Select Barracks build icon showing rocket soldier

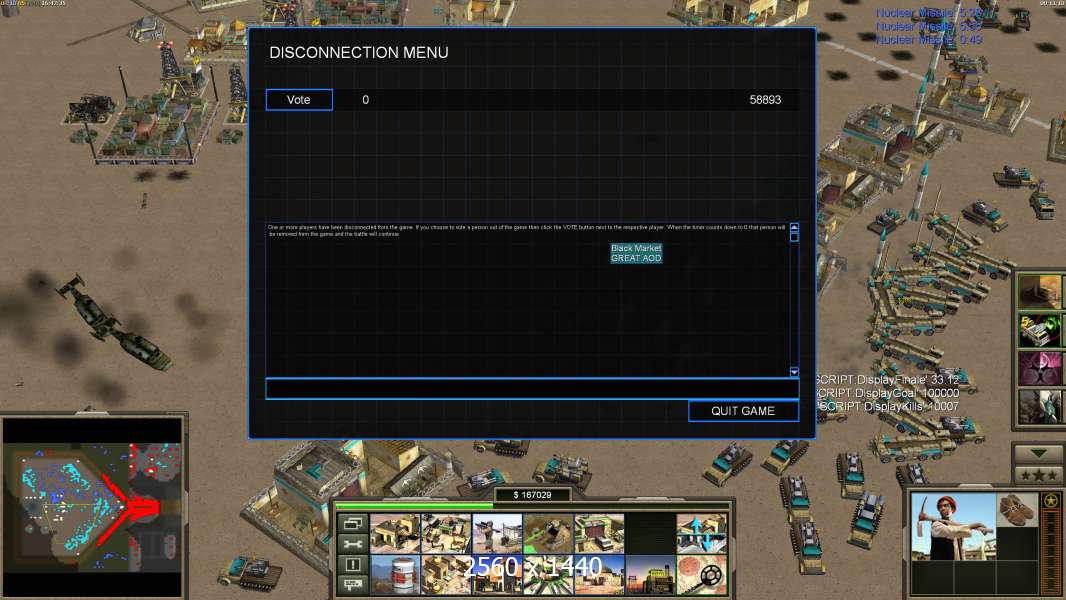pos(497,533)
